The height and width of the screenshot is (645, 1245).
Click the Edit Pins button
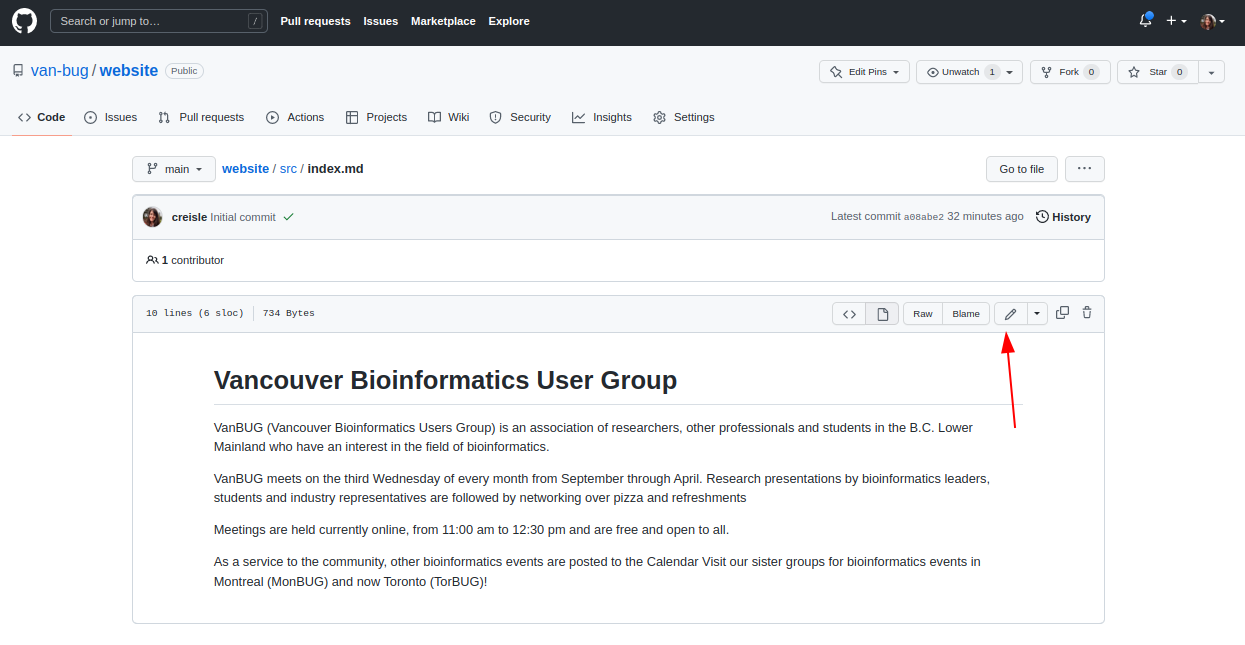coord(865,72)
